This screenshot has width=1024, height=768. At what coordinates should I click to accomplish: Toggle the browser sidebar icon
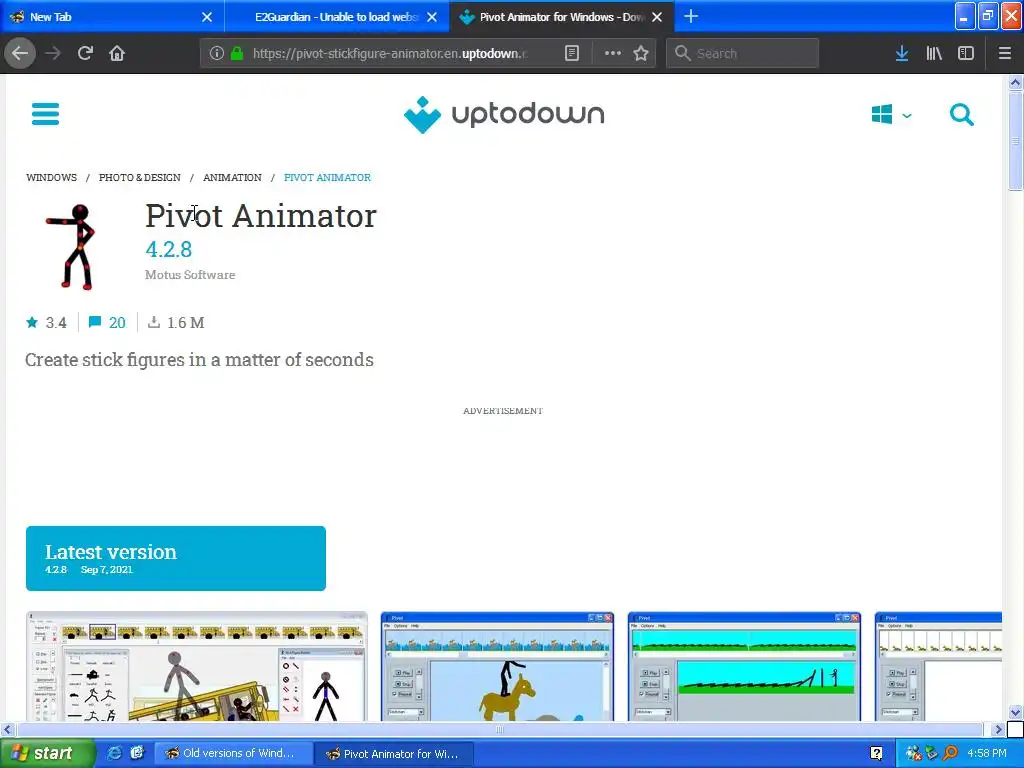966,54
